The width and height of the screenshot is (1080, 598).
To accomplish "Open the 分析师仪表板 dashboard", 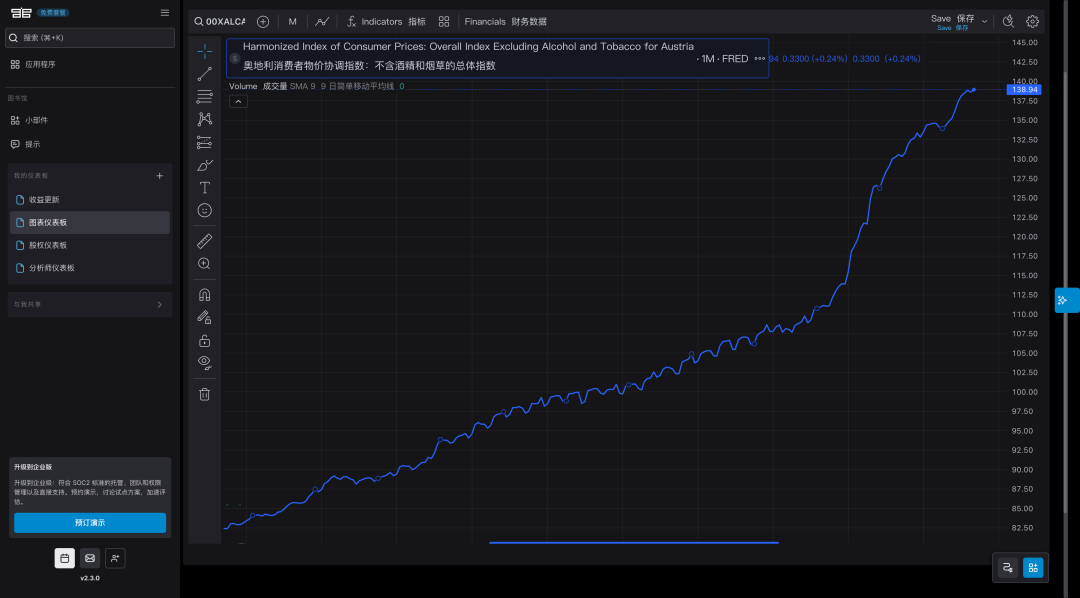I will pyautogui.click(x=90, y=268).
